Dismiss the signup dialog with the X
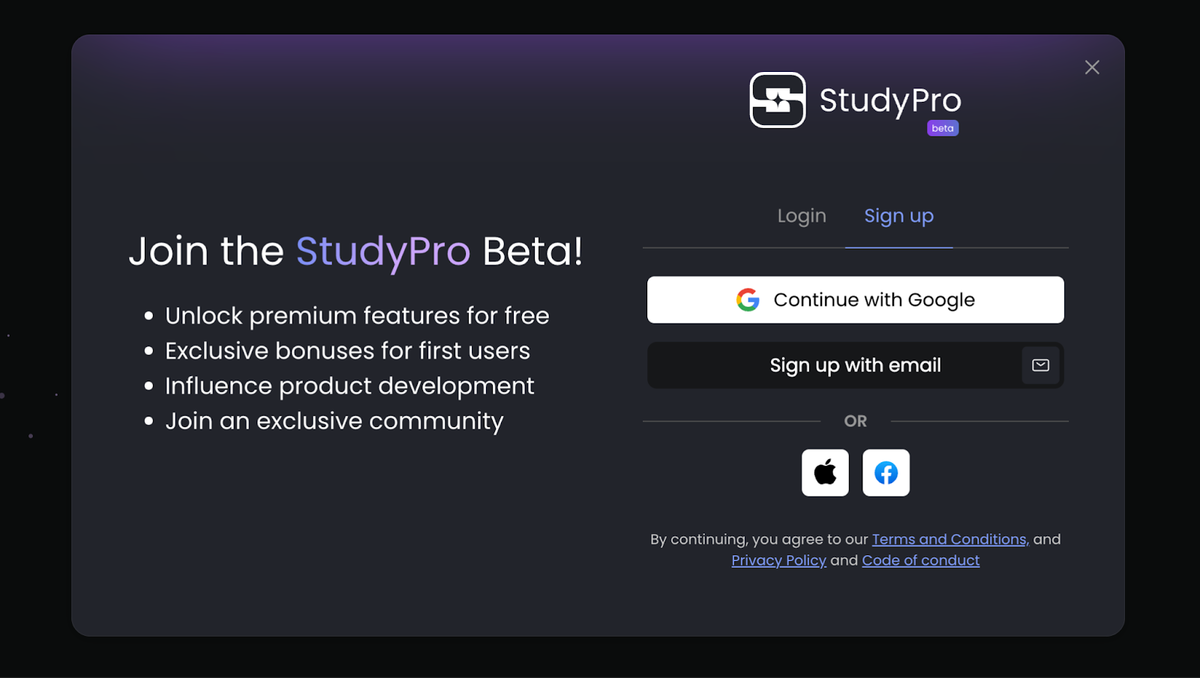 [1091, 67]
